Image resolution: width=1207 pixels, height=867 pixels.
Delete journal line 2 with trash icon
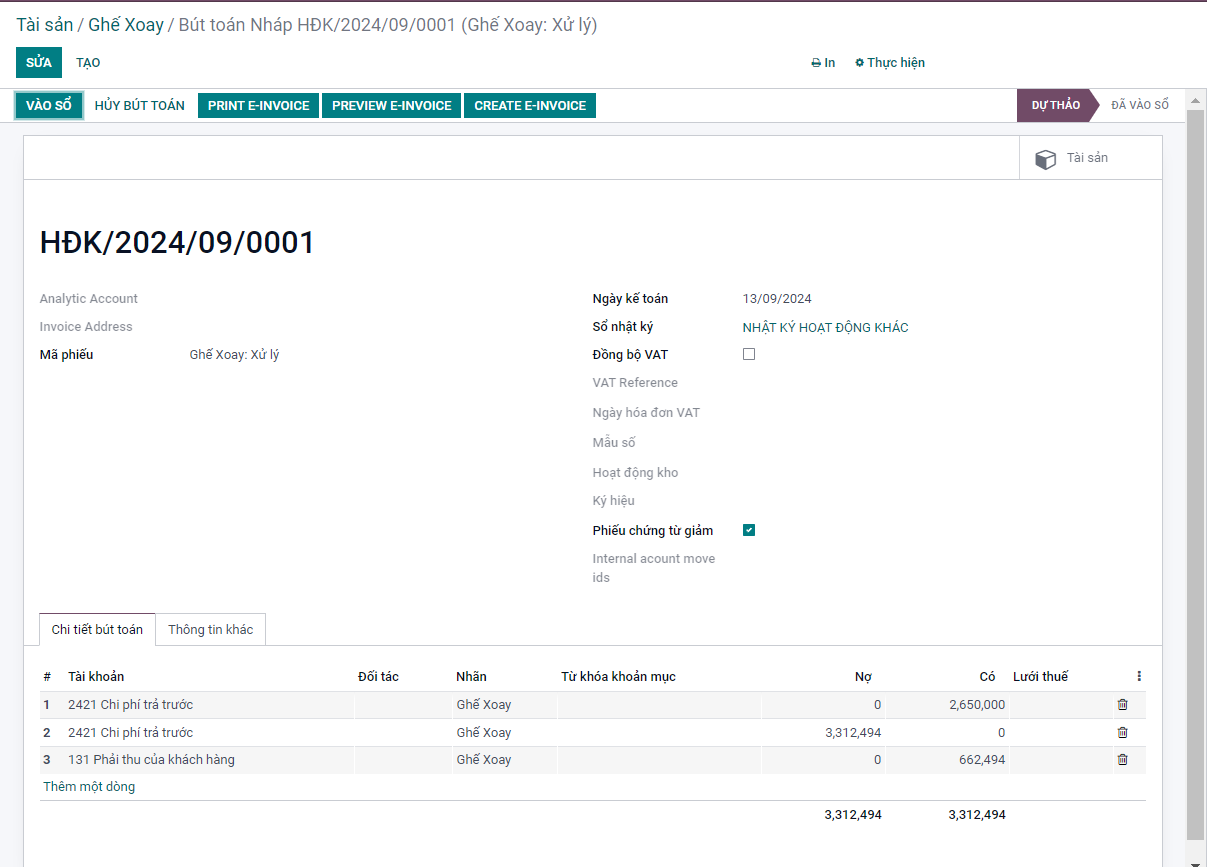pyautogui.click(x=1122, y=733)
